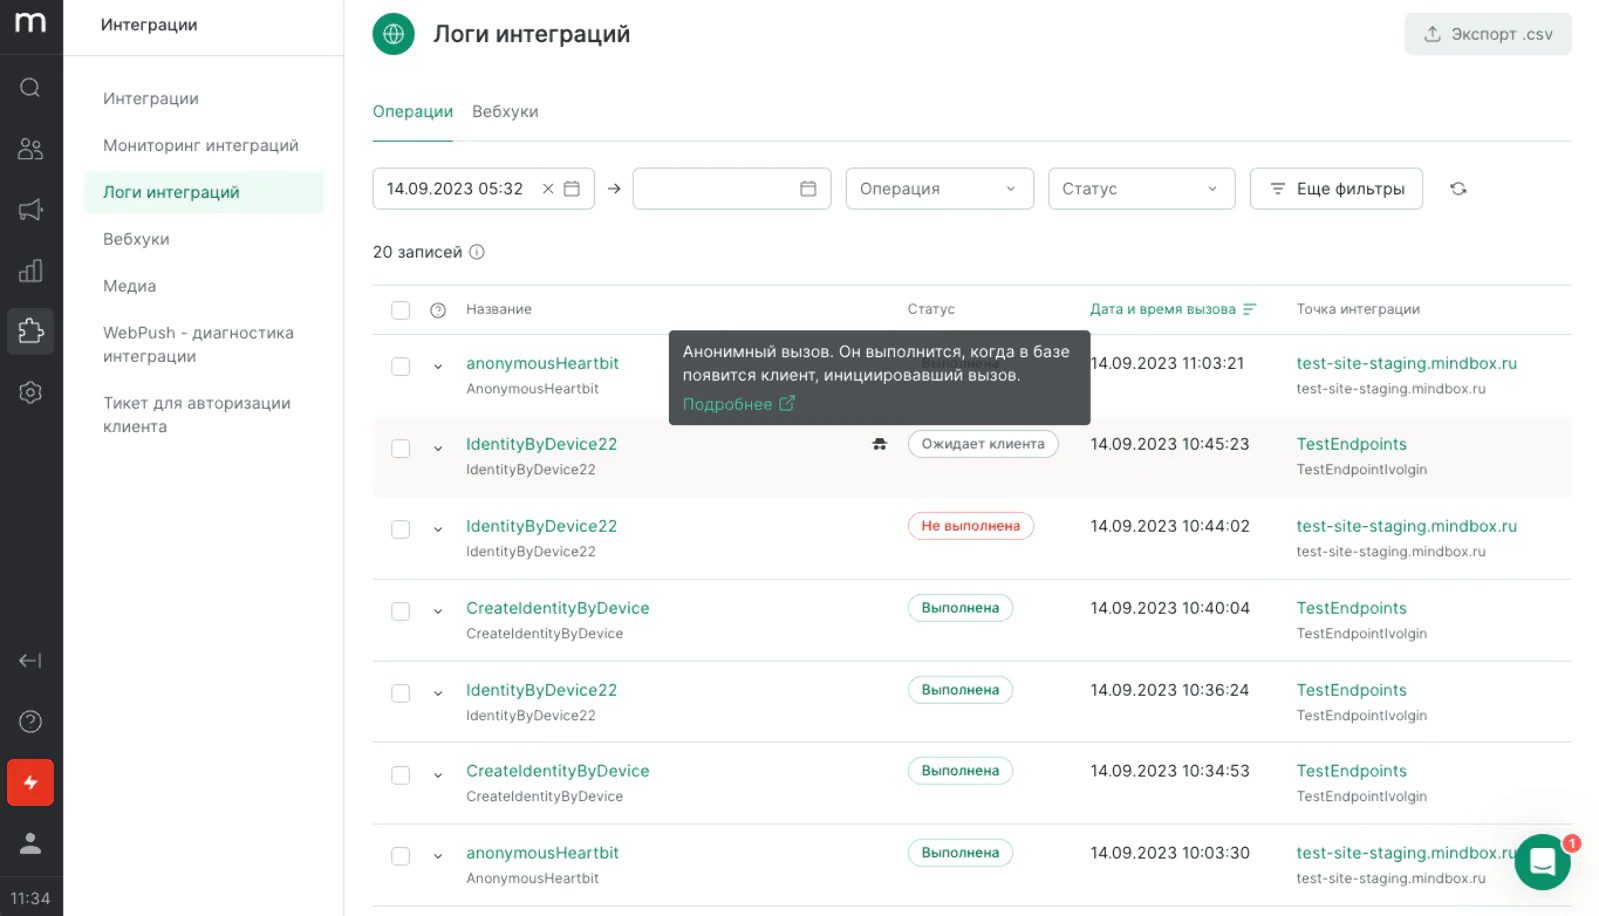Open the settings gear icon in the sidebar

tap(30, 392)
